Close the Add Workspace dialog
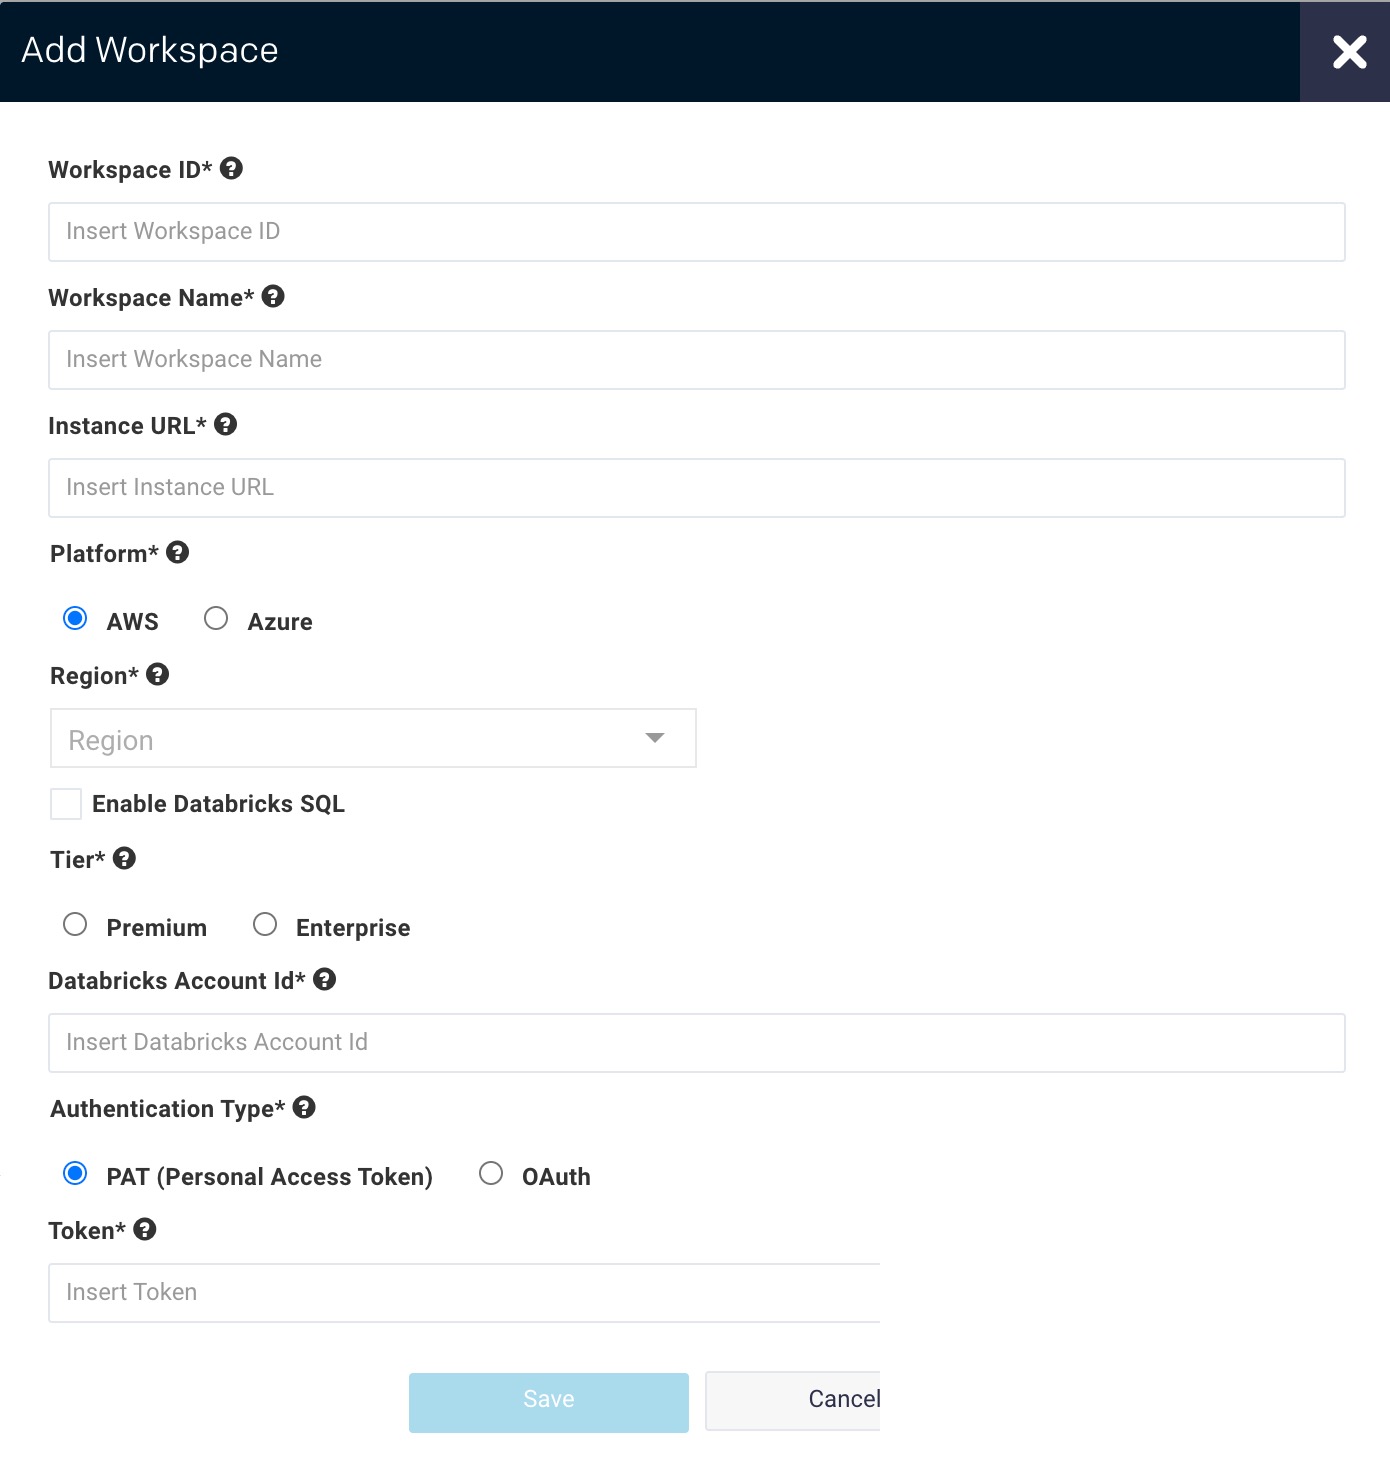 pyautogui.click(x=1350, y=52)
